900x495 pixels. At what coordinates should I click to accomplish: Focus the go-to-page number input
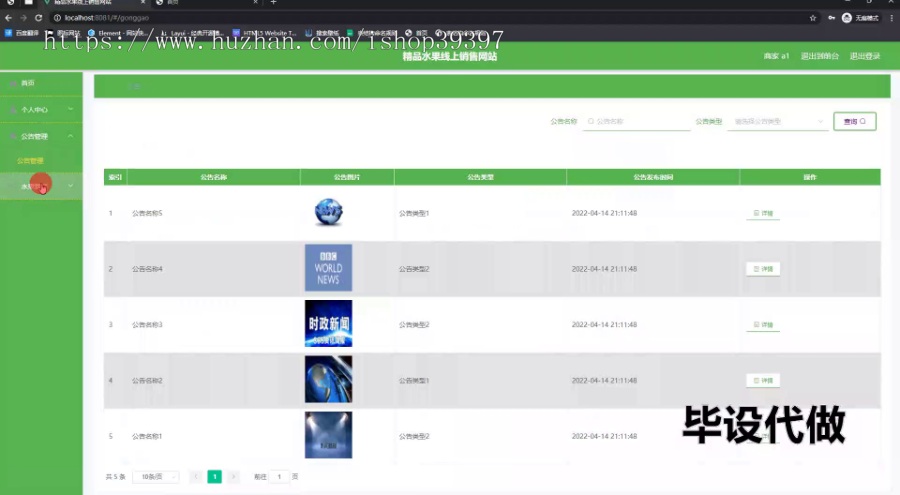(x=280, y=477)
